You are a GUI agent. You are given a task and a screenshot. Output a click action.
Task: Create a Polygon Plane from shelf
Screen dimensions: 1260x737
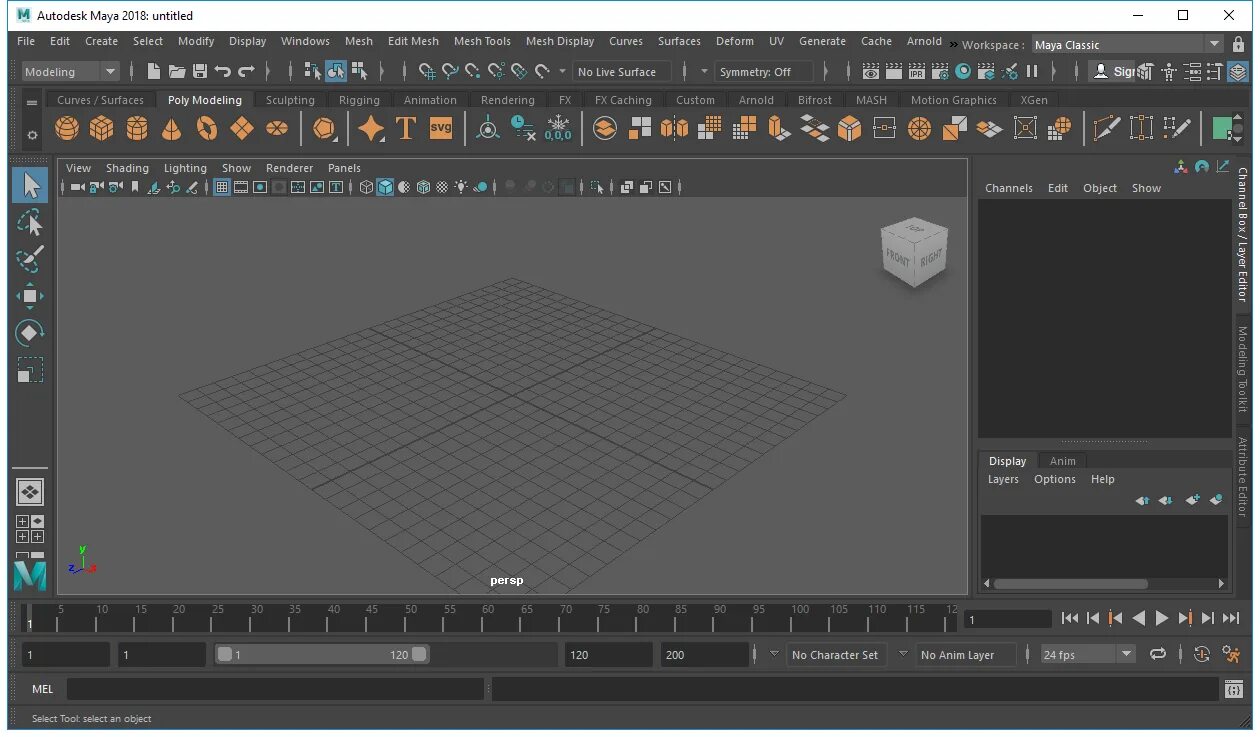[242, 129]
